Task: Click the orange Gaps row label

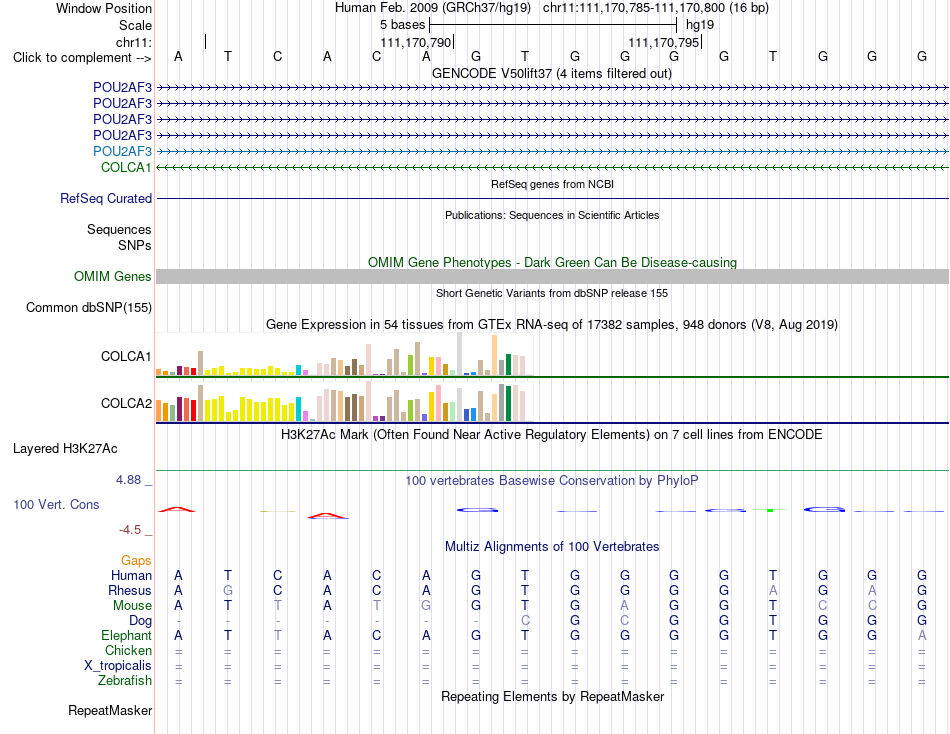Action: pos(136,561)
